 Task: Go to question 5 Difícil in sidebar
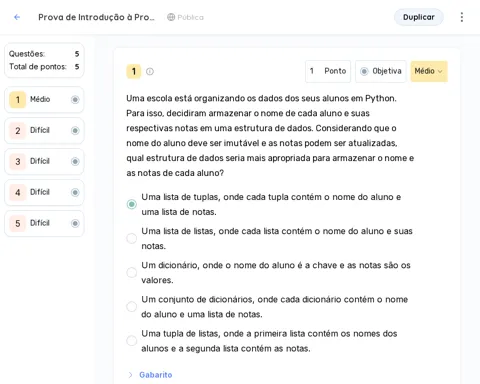(x=44, y=223)
